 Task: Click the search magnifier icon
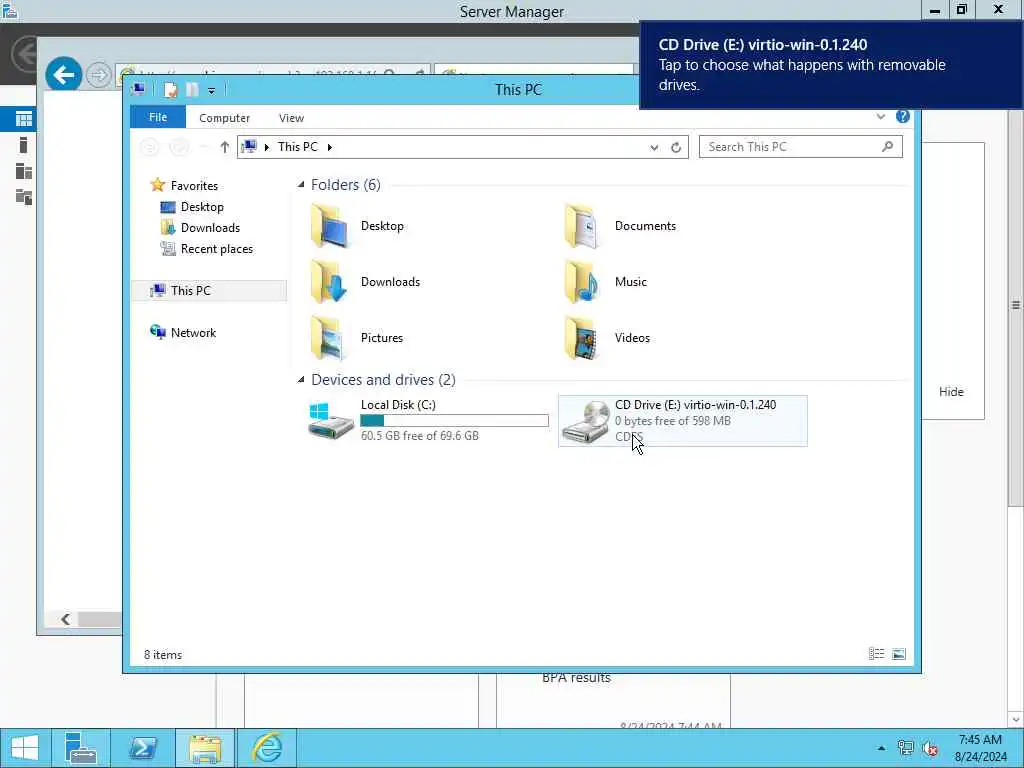pos(887,146)
